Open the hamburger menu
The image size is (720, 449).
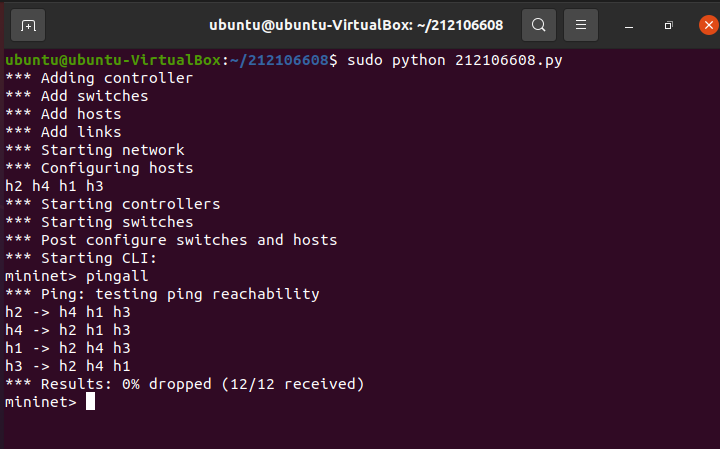click(581, 25)
